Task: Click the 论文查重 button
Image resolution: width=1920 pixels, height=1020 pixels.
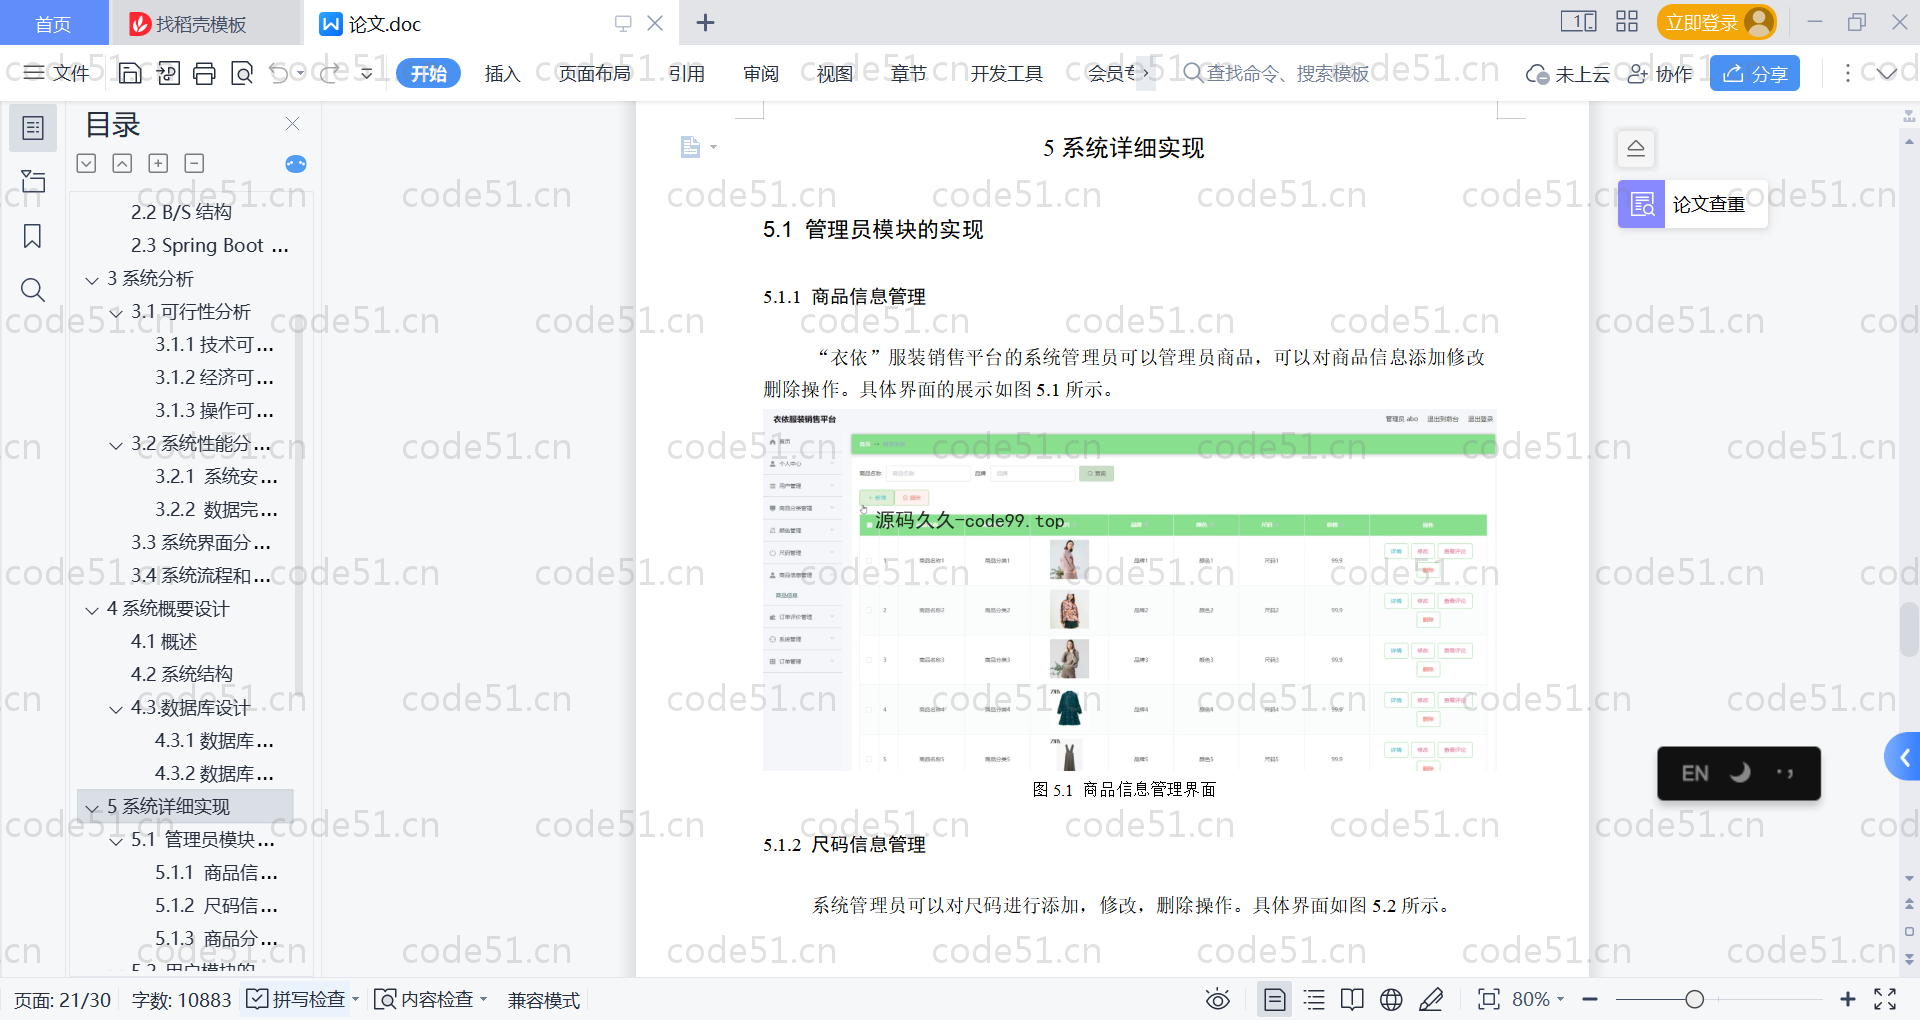Action: 1692,204
